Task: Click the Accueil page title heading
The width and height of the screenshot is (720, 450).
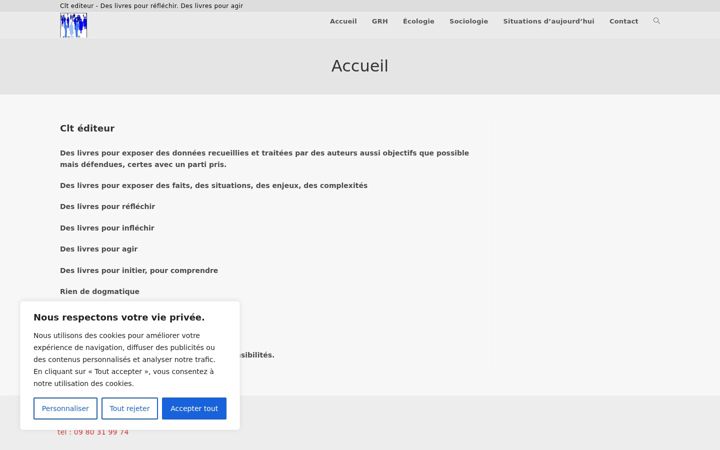Action: [x=360, y=66]
